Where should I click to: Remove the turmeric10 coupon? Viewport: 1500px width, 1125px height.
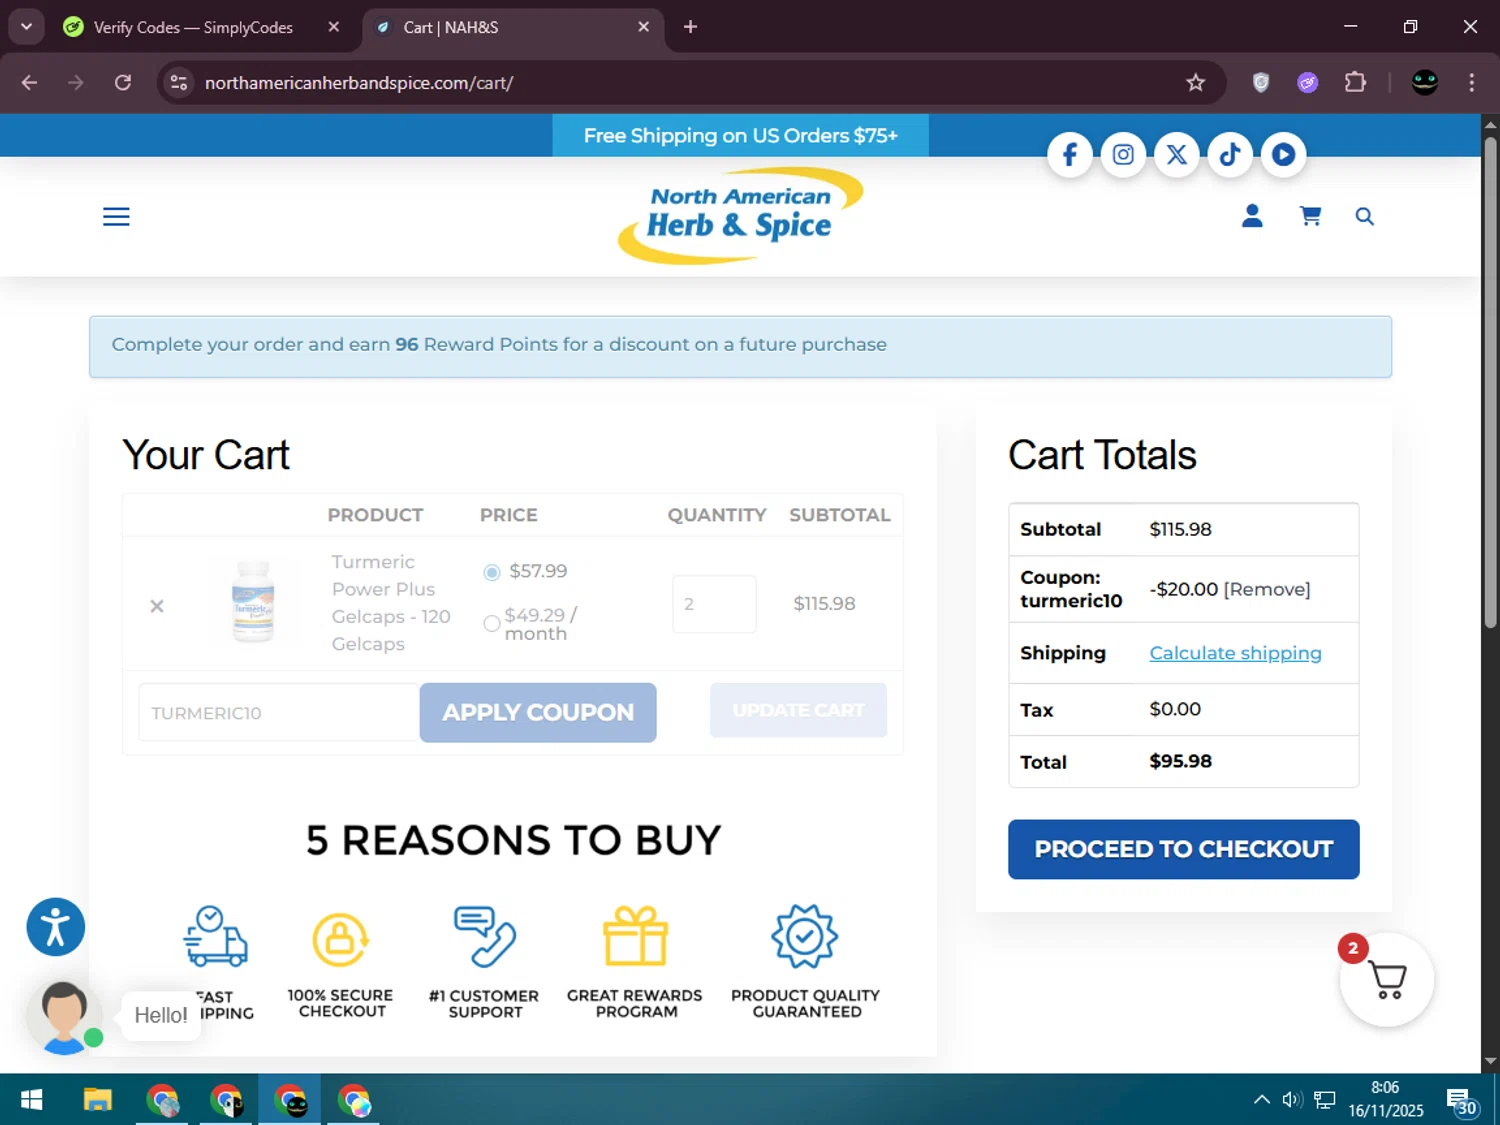(x=1267, y=589)
